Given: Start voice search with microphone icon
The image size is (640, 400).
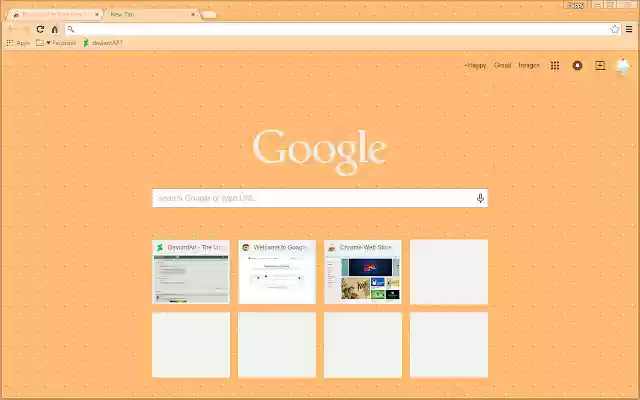Looking at the screenshot, I should (480, 198).
